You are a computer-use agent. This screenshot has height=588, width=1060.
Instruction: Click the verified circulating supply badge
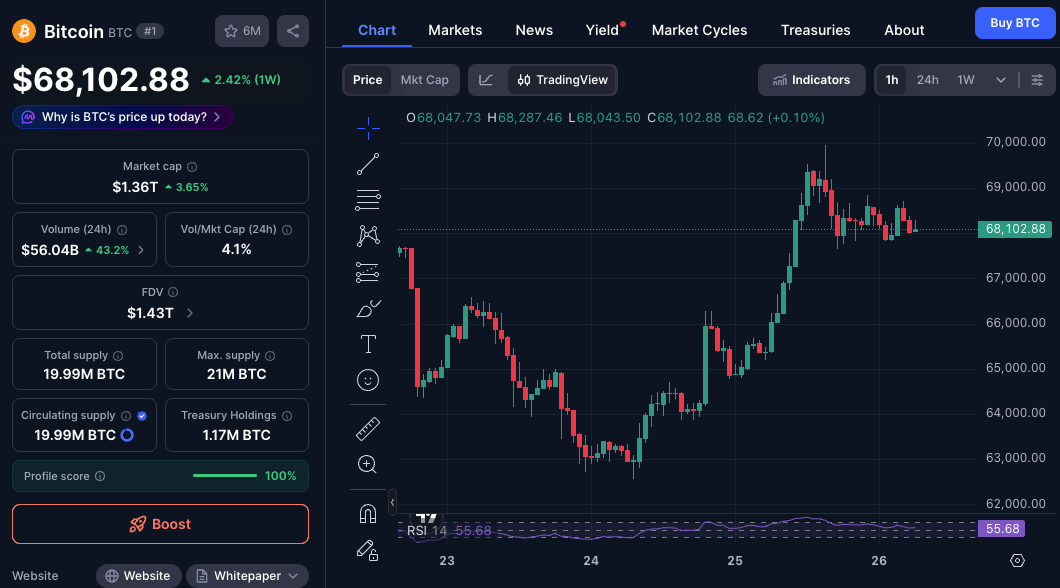142,416
